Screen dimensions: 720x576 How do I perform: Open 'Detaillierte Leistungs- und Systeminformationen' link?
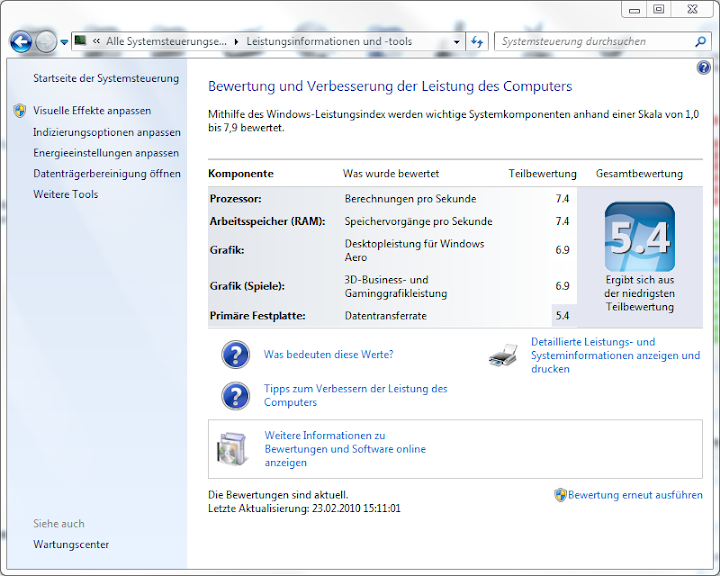(x=615, y=356)
